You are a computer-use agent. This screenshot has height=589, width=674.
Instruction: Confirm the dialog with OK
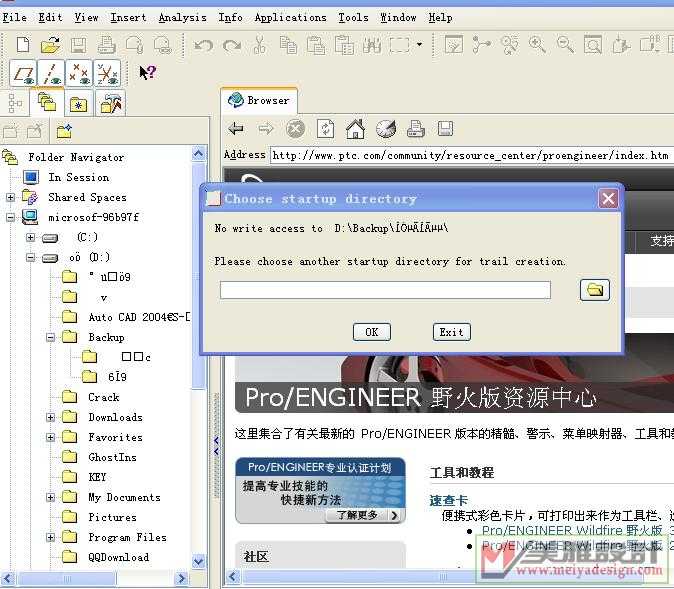[372, 332]
